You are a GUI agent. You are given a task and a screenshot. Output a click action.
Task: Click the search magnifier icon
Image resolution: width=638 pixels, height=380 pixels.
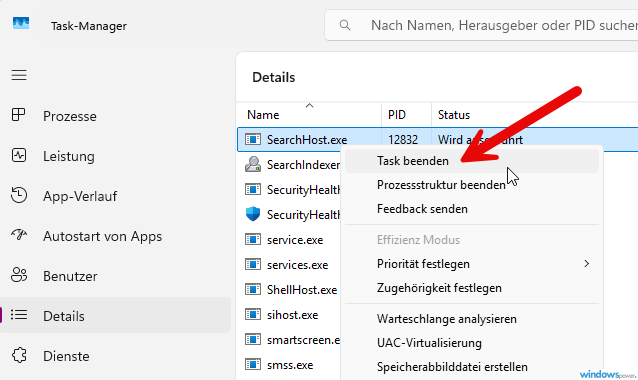345,25
